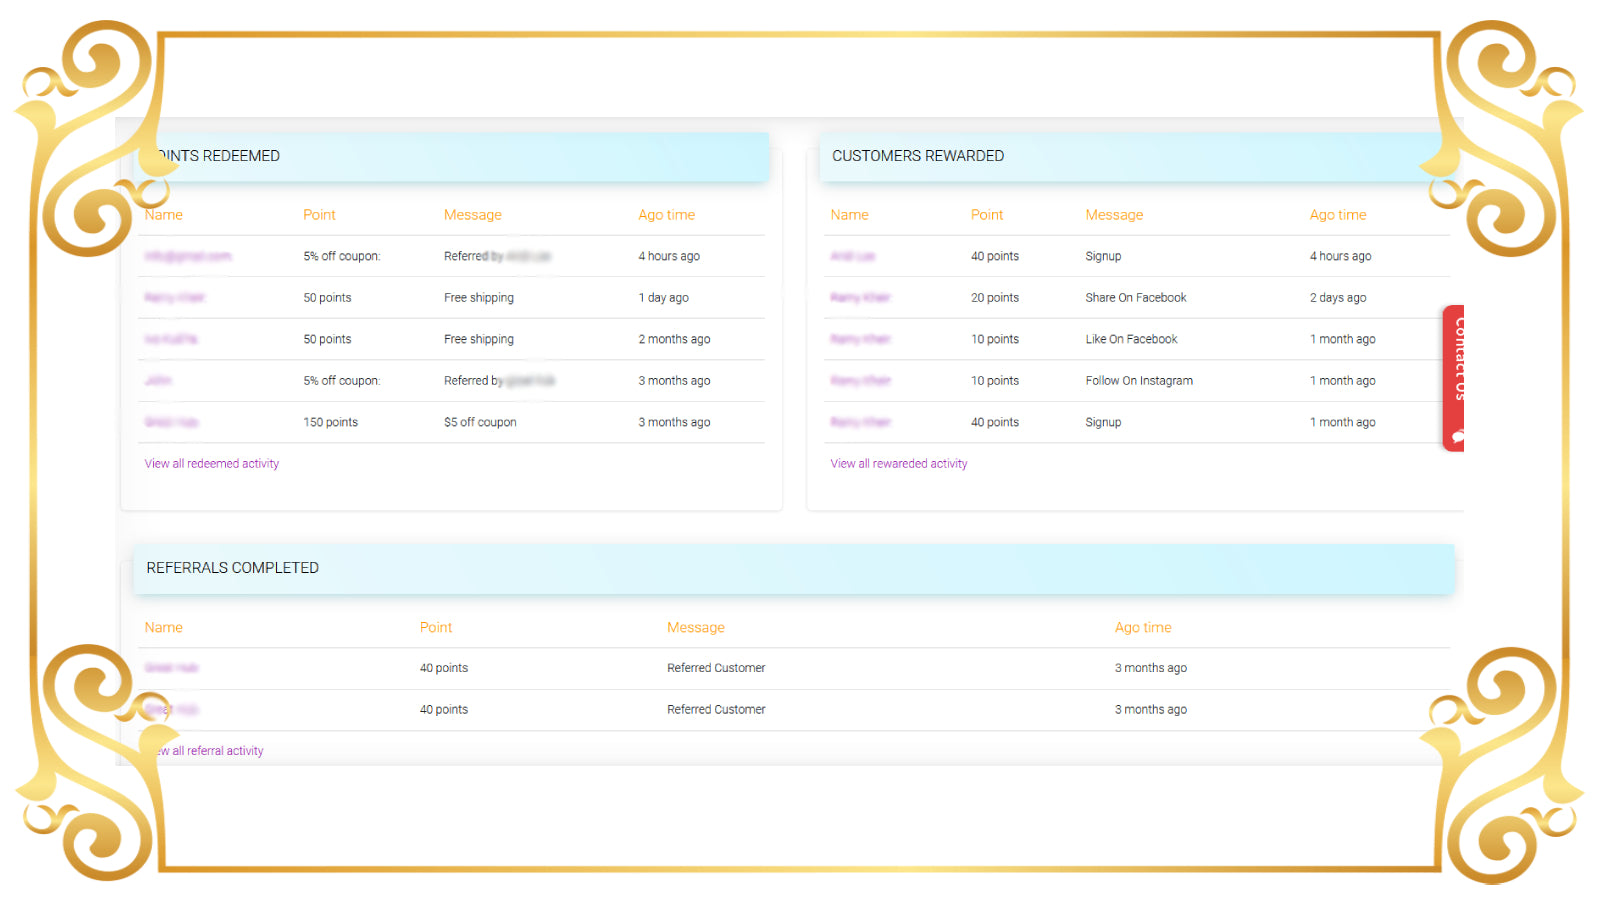
Task: Select the customer rewarded for Follow On Instagram
Action: (x=860, y=381)
